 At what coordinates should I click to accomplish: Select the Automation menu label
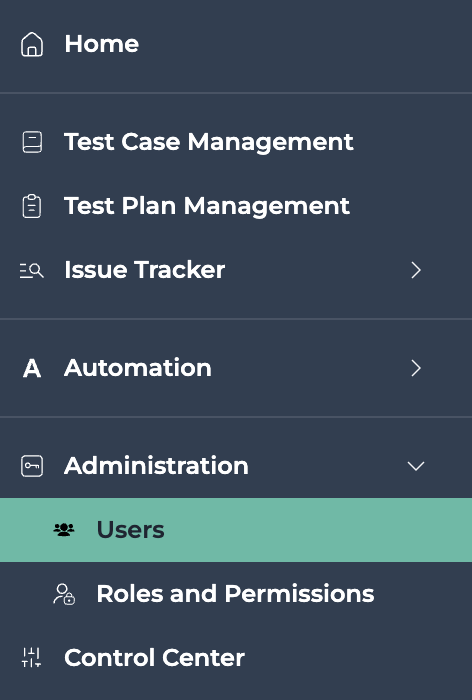coord(138,368)
